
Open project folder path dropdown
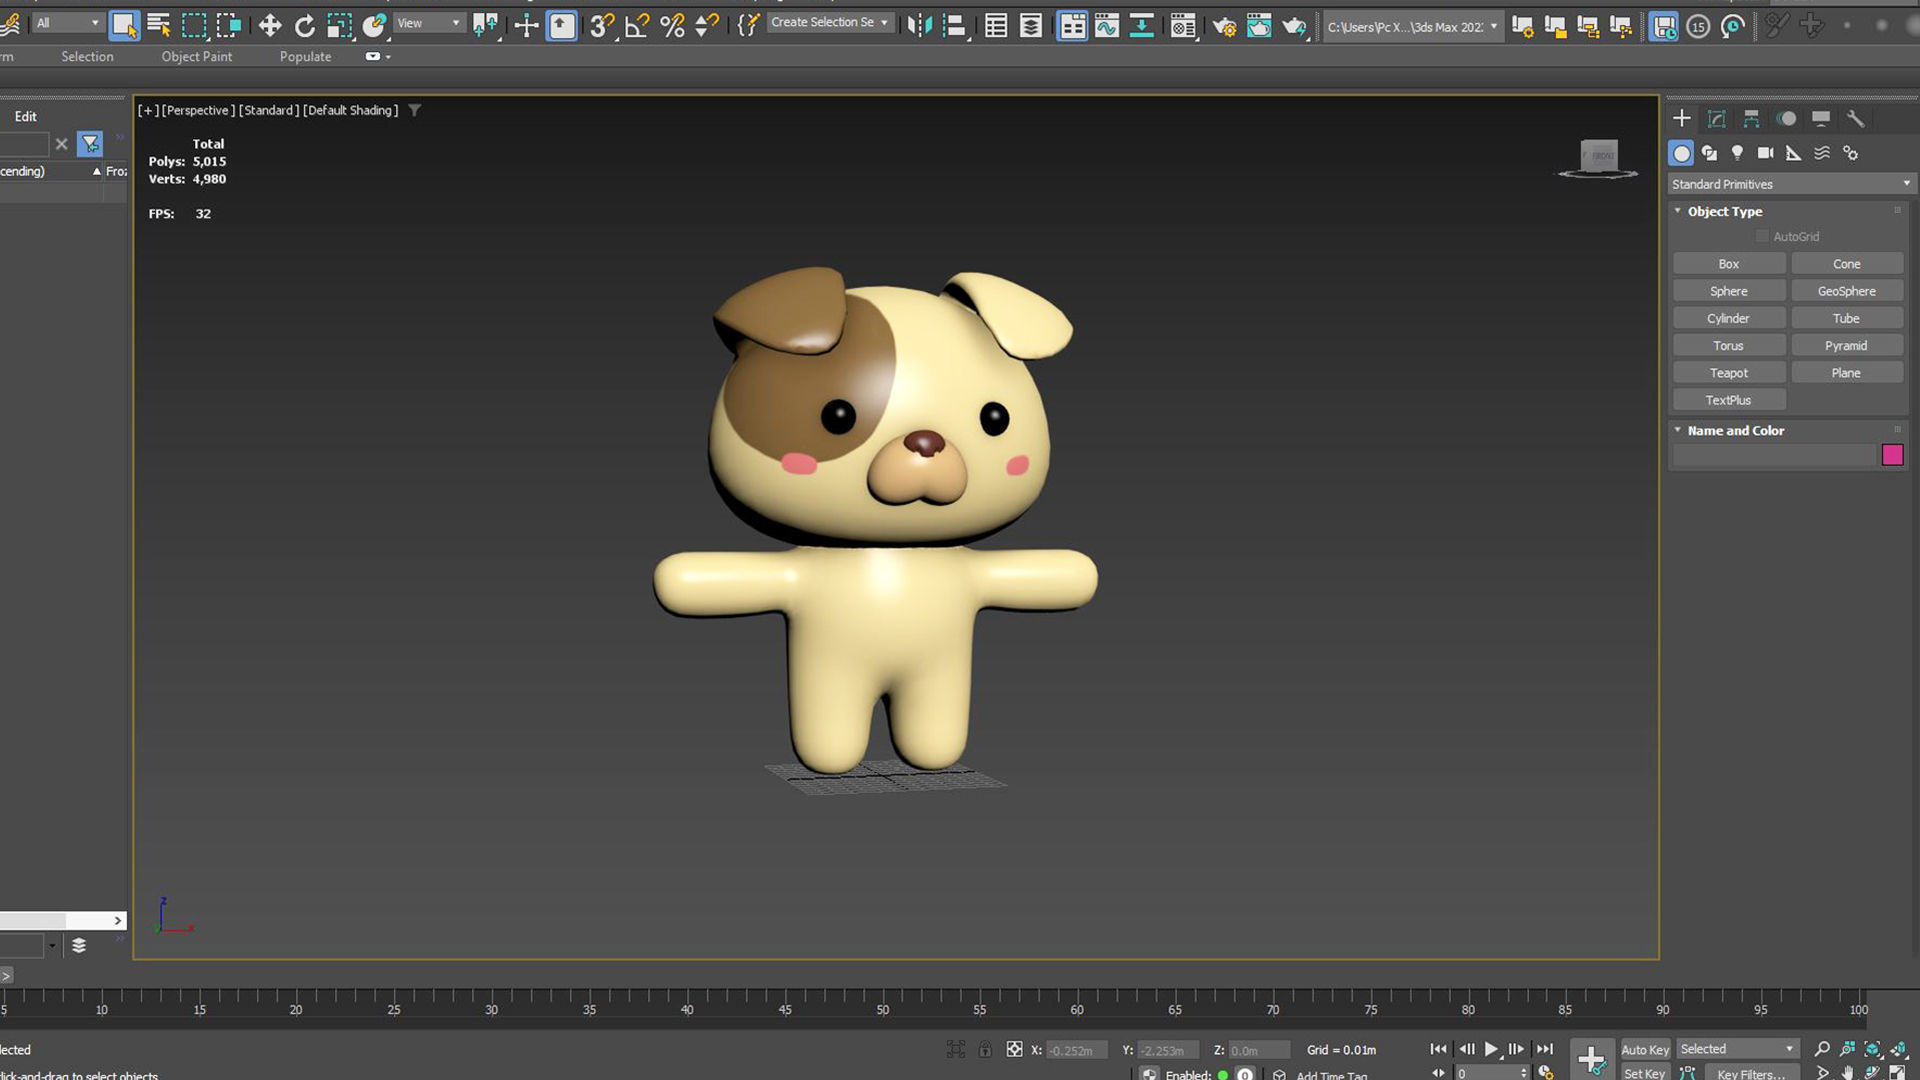(x=1412, y=27)
